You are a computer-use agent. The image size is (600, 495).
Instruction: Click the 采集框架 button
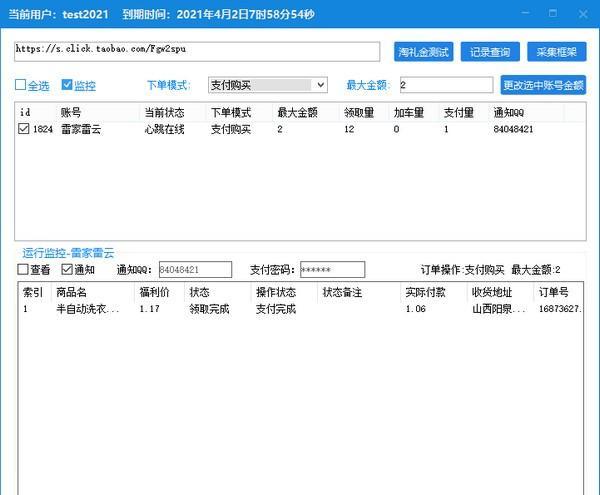coord(556,52)
